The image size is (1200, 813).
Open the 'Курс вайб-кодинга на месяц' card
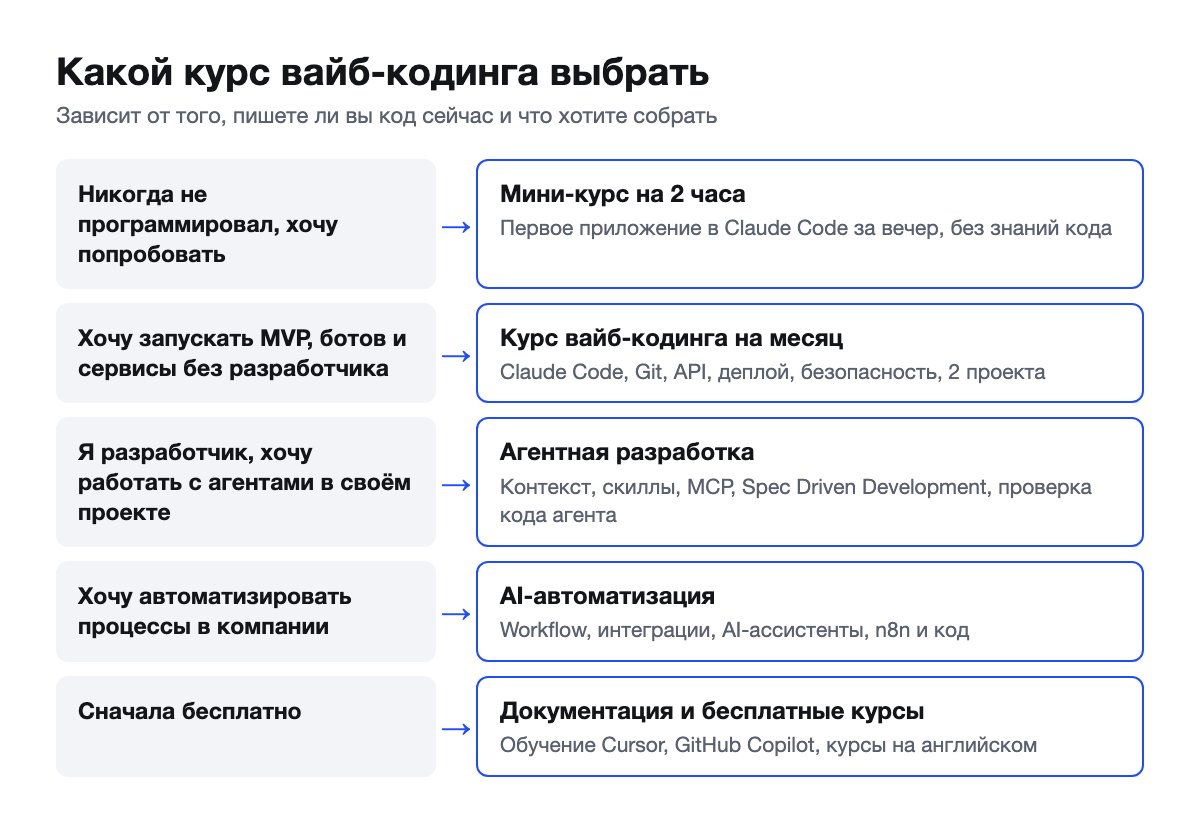[810, 353]
